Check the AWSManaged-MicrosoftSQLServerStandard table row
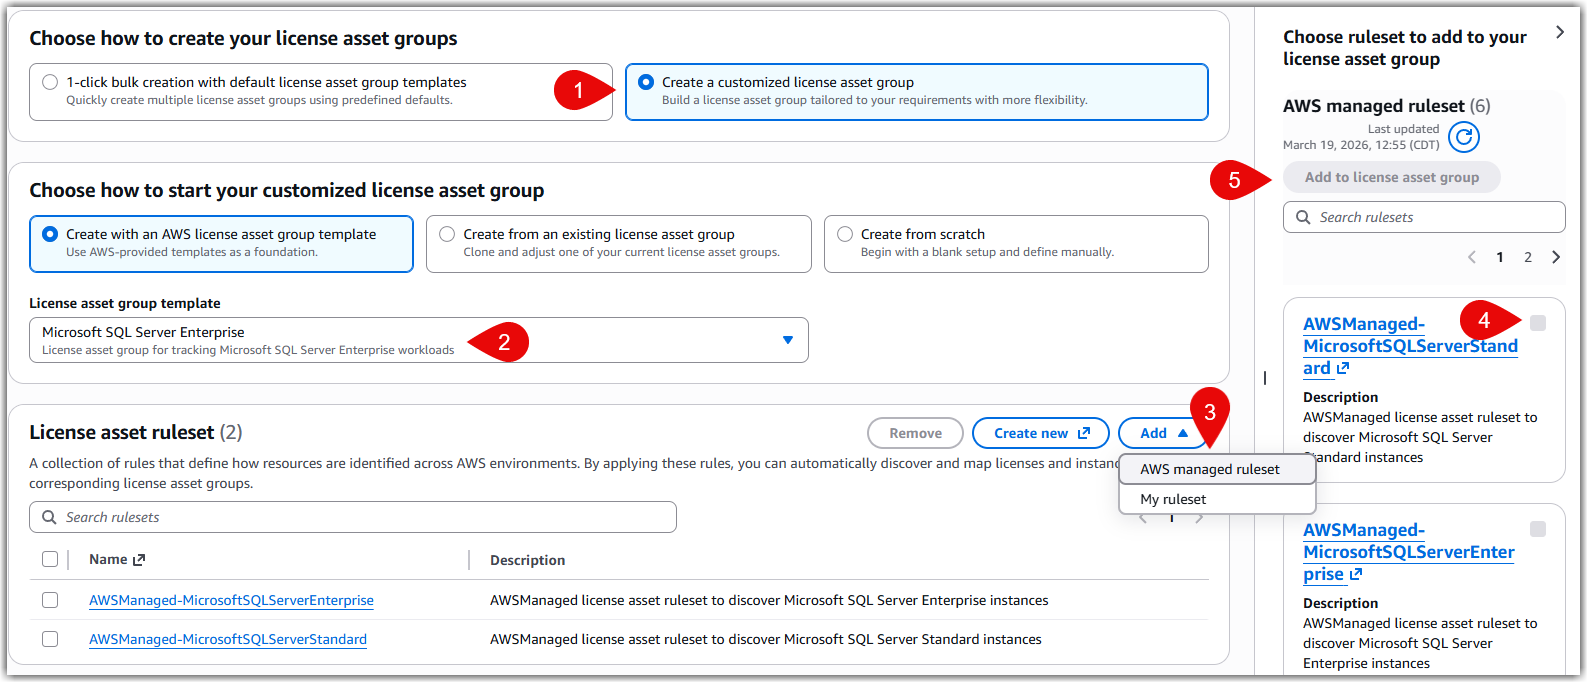Viewport: 1588px width, 683px height. click(x=50, y=639)
